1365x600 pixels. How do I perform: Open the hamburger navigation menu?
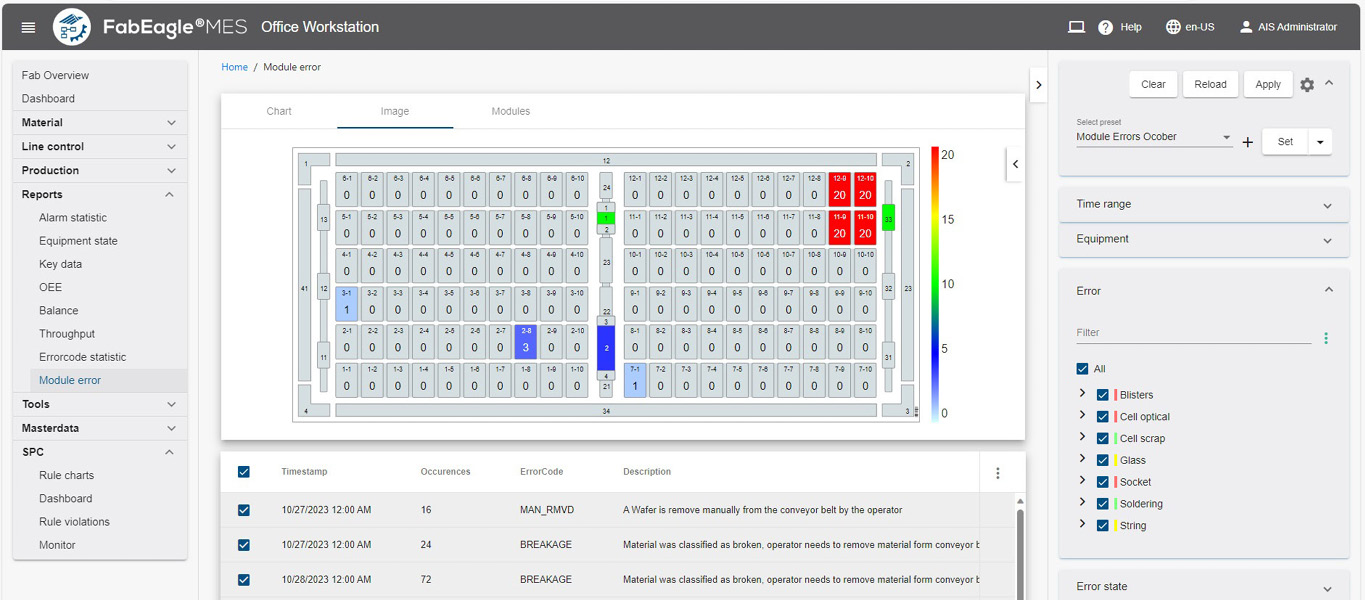28,27
